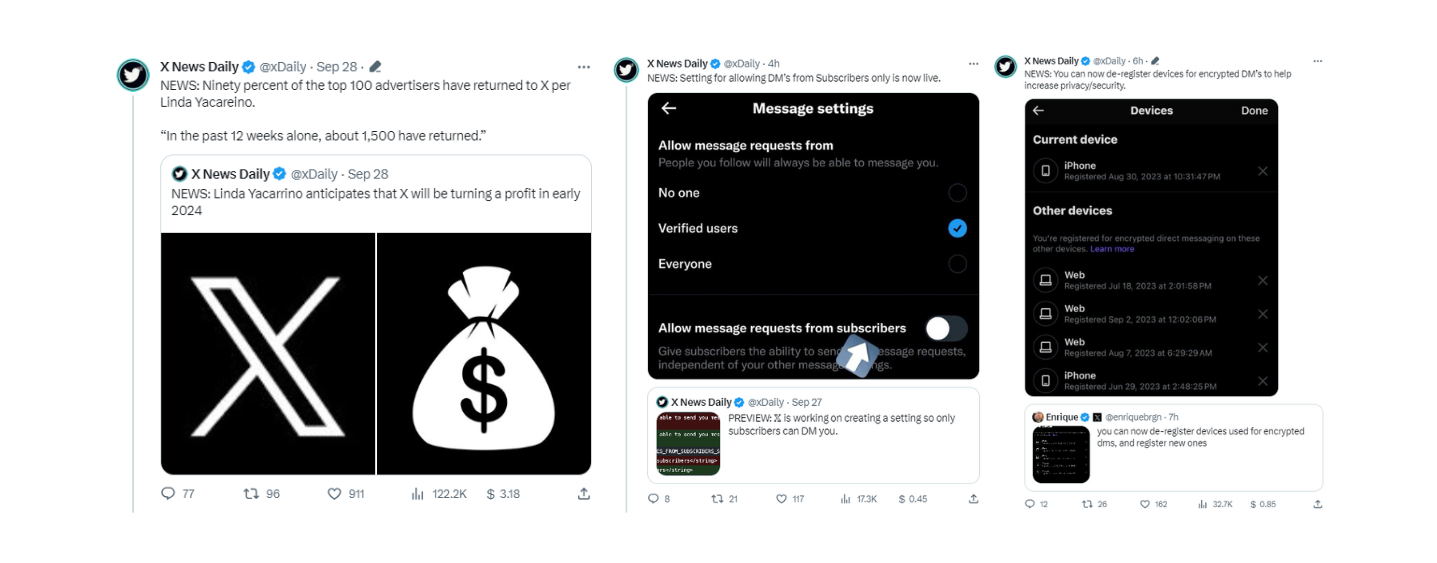Reply to the advertisers-returned tweet with 77 replies
The width and height of the screenshot is (1437, 563).
[x=168, y=494]
